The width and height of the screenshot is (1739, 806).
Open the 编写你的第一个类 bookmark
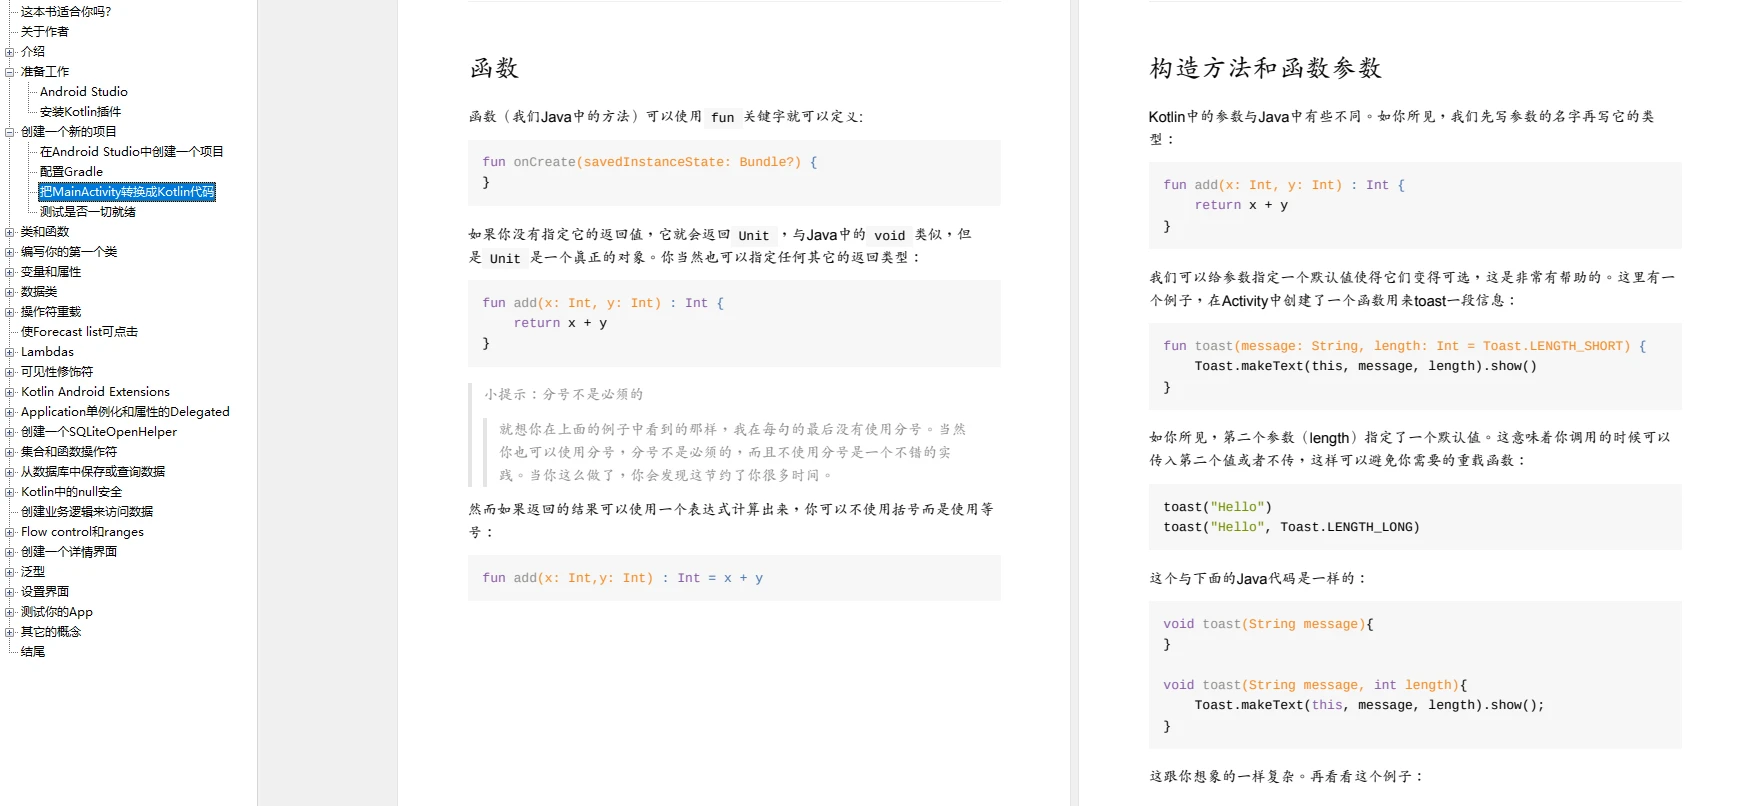(69, 252)
